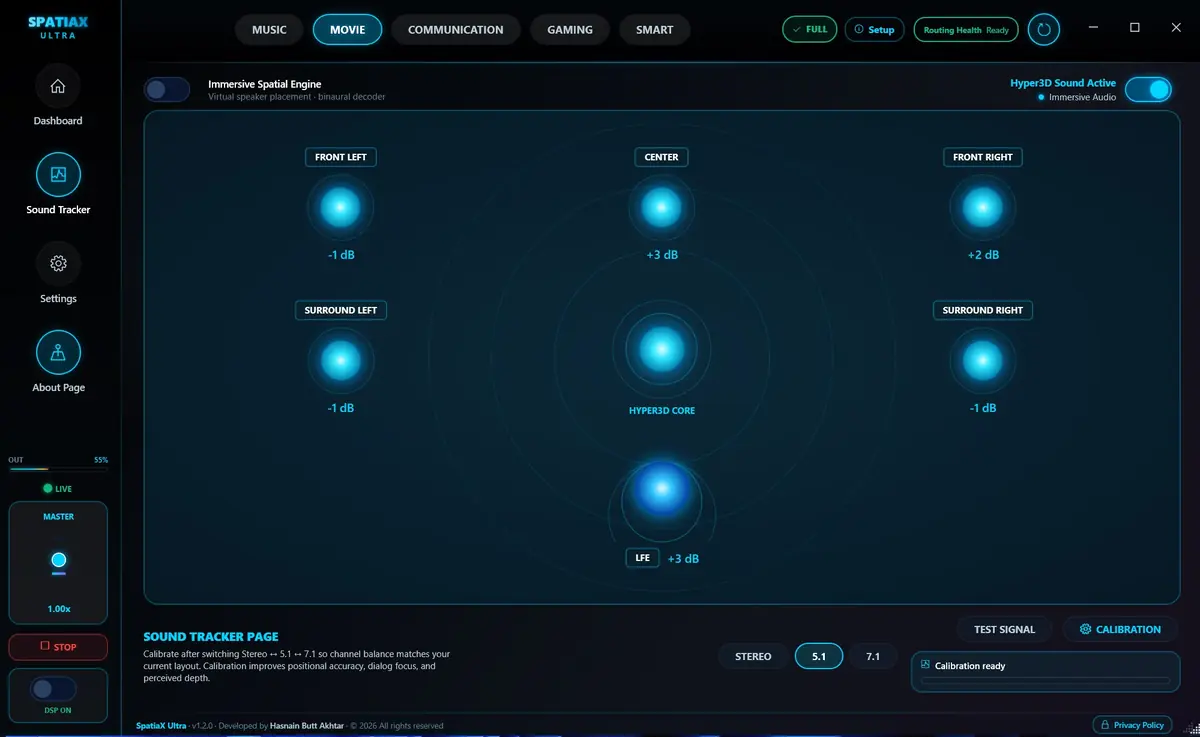
Task: Run the CALIBRATION button
Action: 1120,629
